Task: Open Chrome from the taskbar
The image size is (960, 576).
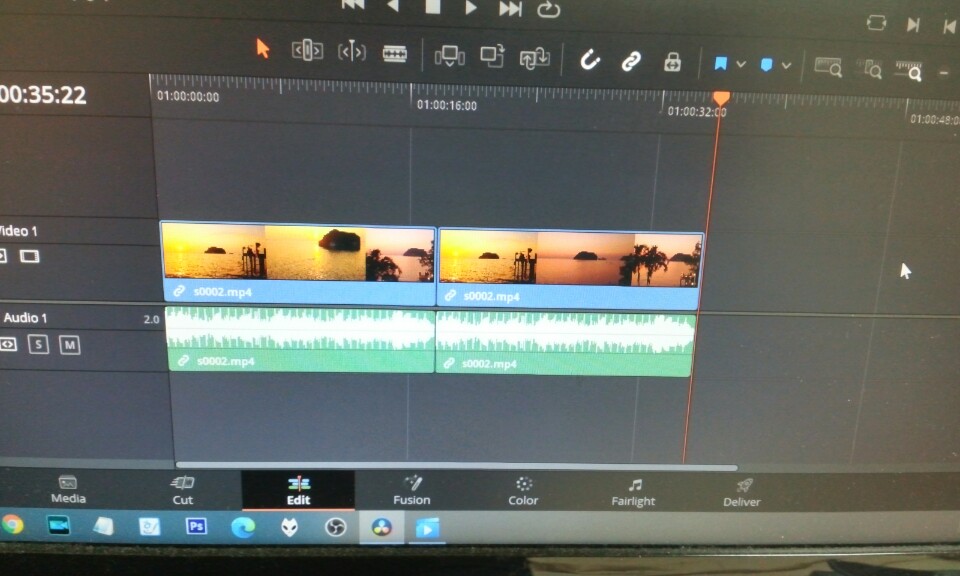Action: point(12,525)
